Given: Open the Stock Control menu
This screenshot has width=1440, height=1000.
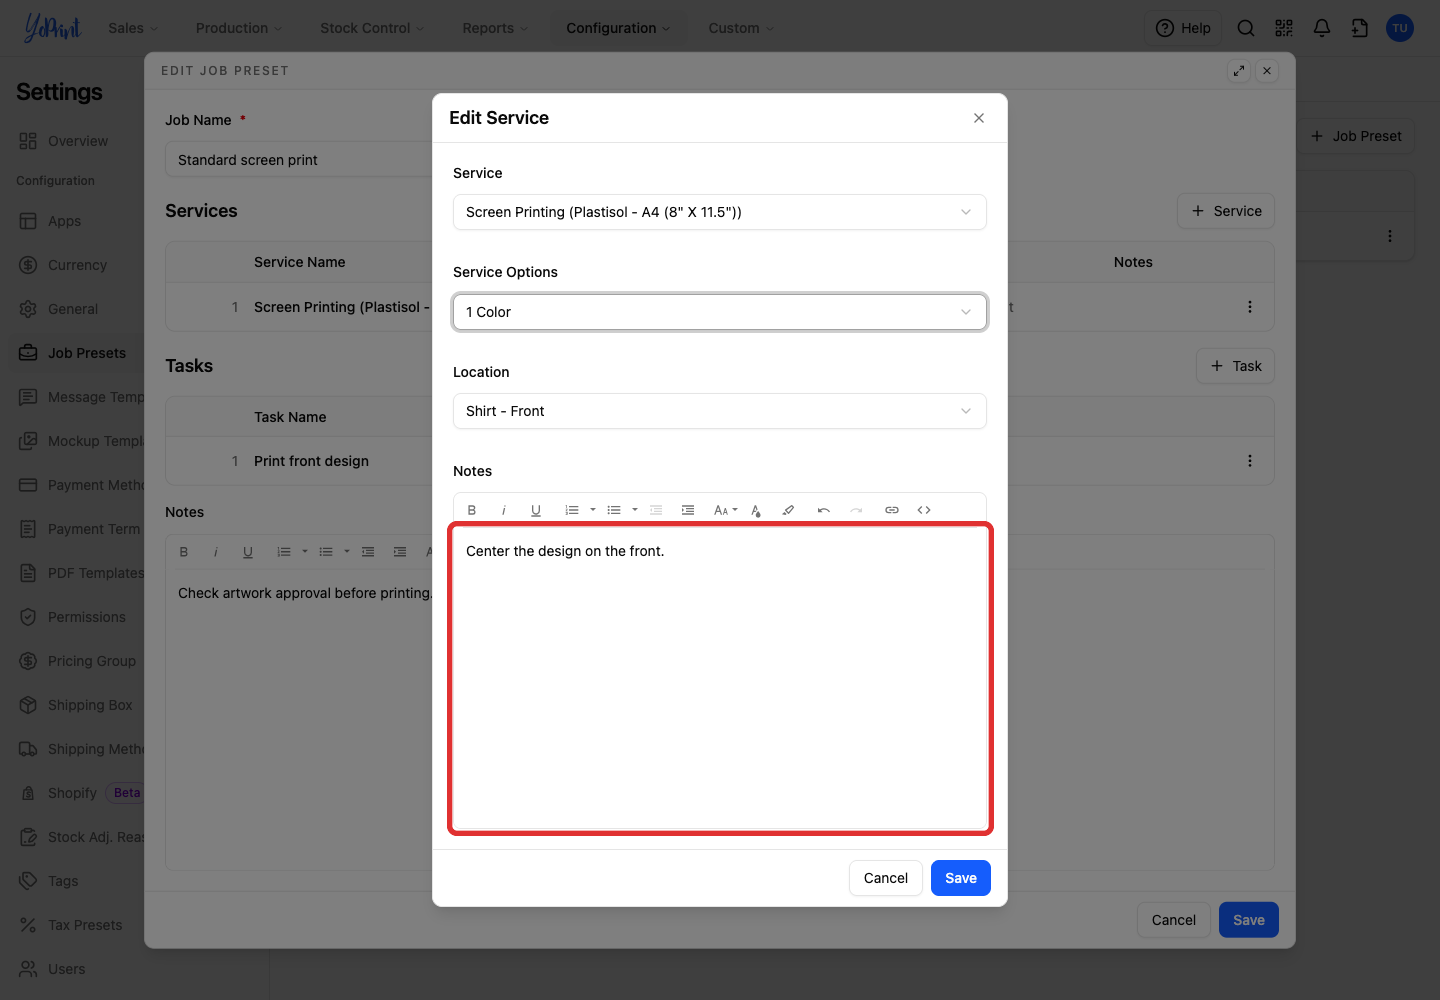Looking at the screenshot, I should coord(372,28).
